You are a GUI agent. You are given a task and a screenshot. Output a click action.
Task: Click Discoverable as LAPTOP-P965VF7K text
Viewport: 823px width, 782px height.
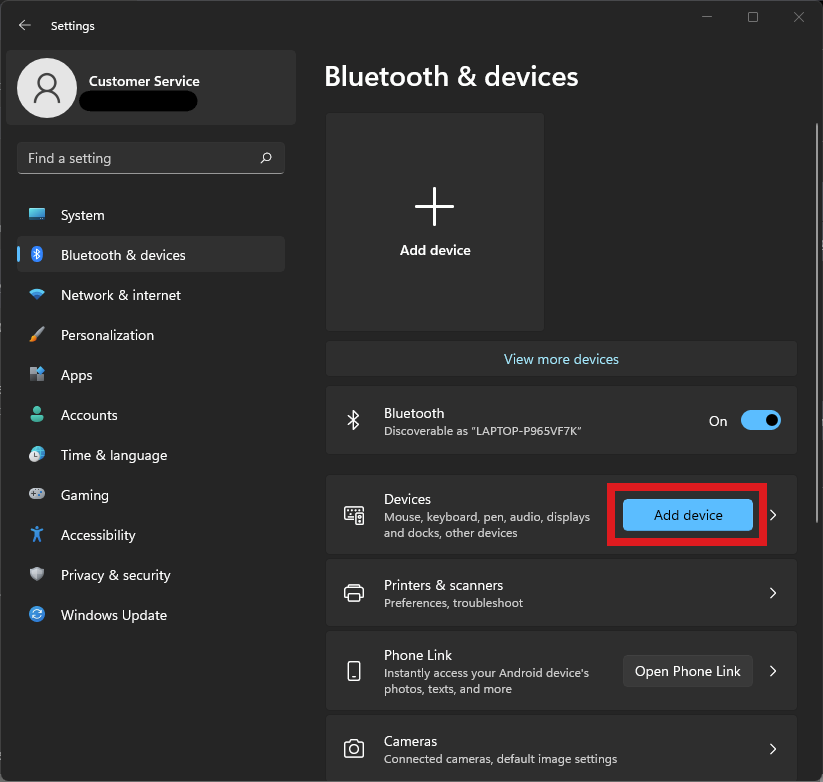click(x=482, y=431)
